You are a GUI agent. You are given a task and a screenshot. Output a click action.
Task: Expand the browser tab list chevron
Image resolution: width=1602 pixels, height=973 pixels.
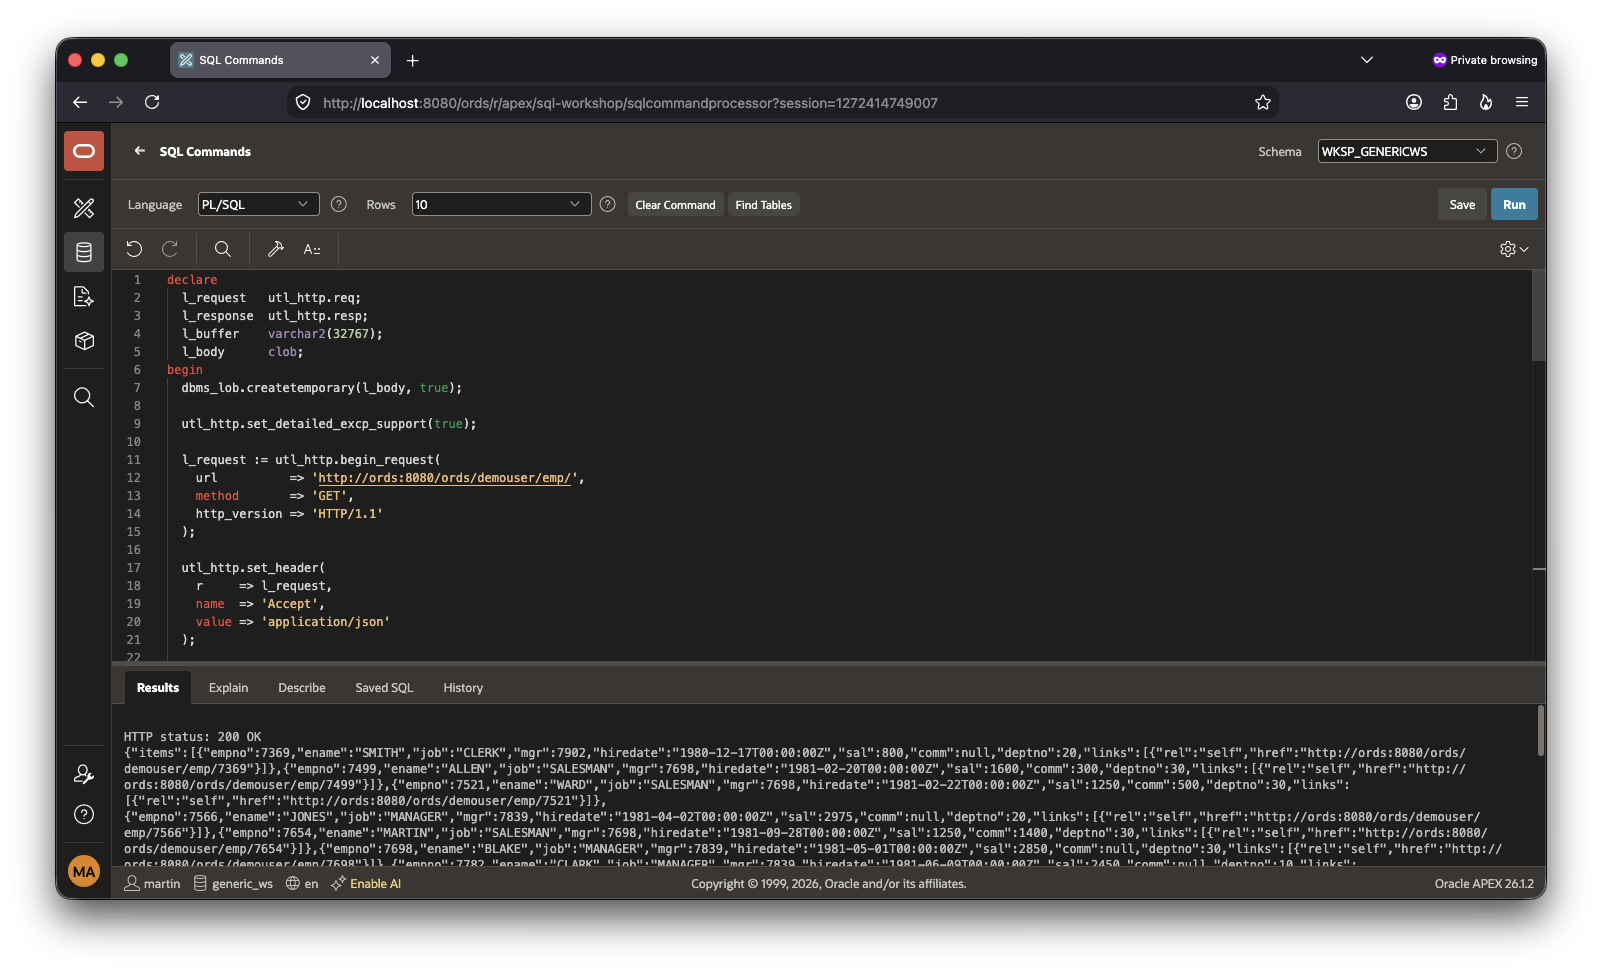coord(1367,60)
